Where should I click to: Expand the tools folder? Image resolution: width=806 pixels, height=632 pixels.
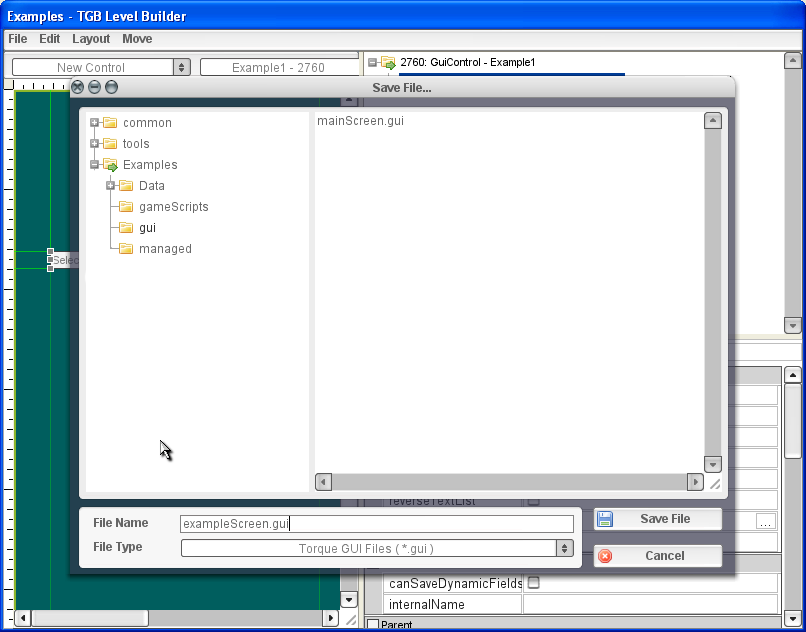[94, 143]
